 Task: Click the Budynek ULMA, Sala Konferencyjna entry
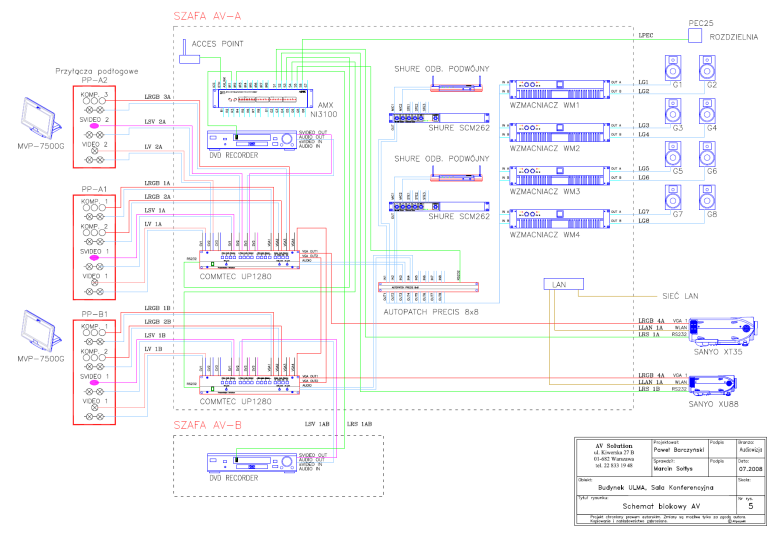[x=655, y=487]
